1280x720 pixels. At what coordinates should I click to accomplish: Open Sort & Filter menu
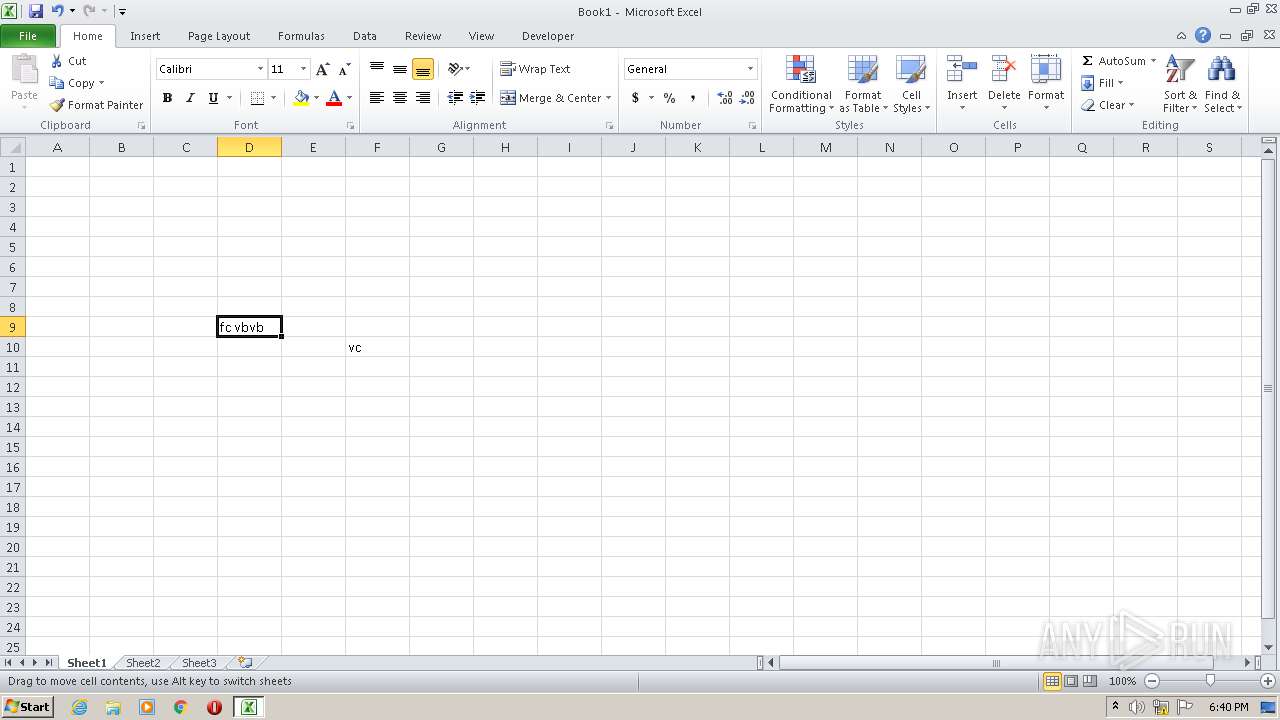1180,85
